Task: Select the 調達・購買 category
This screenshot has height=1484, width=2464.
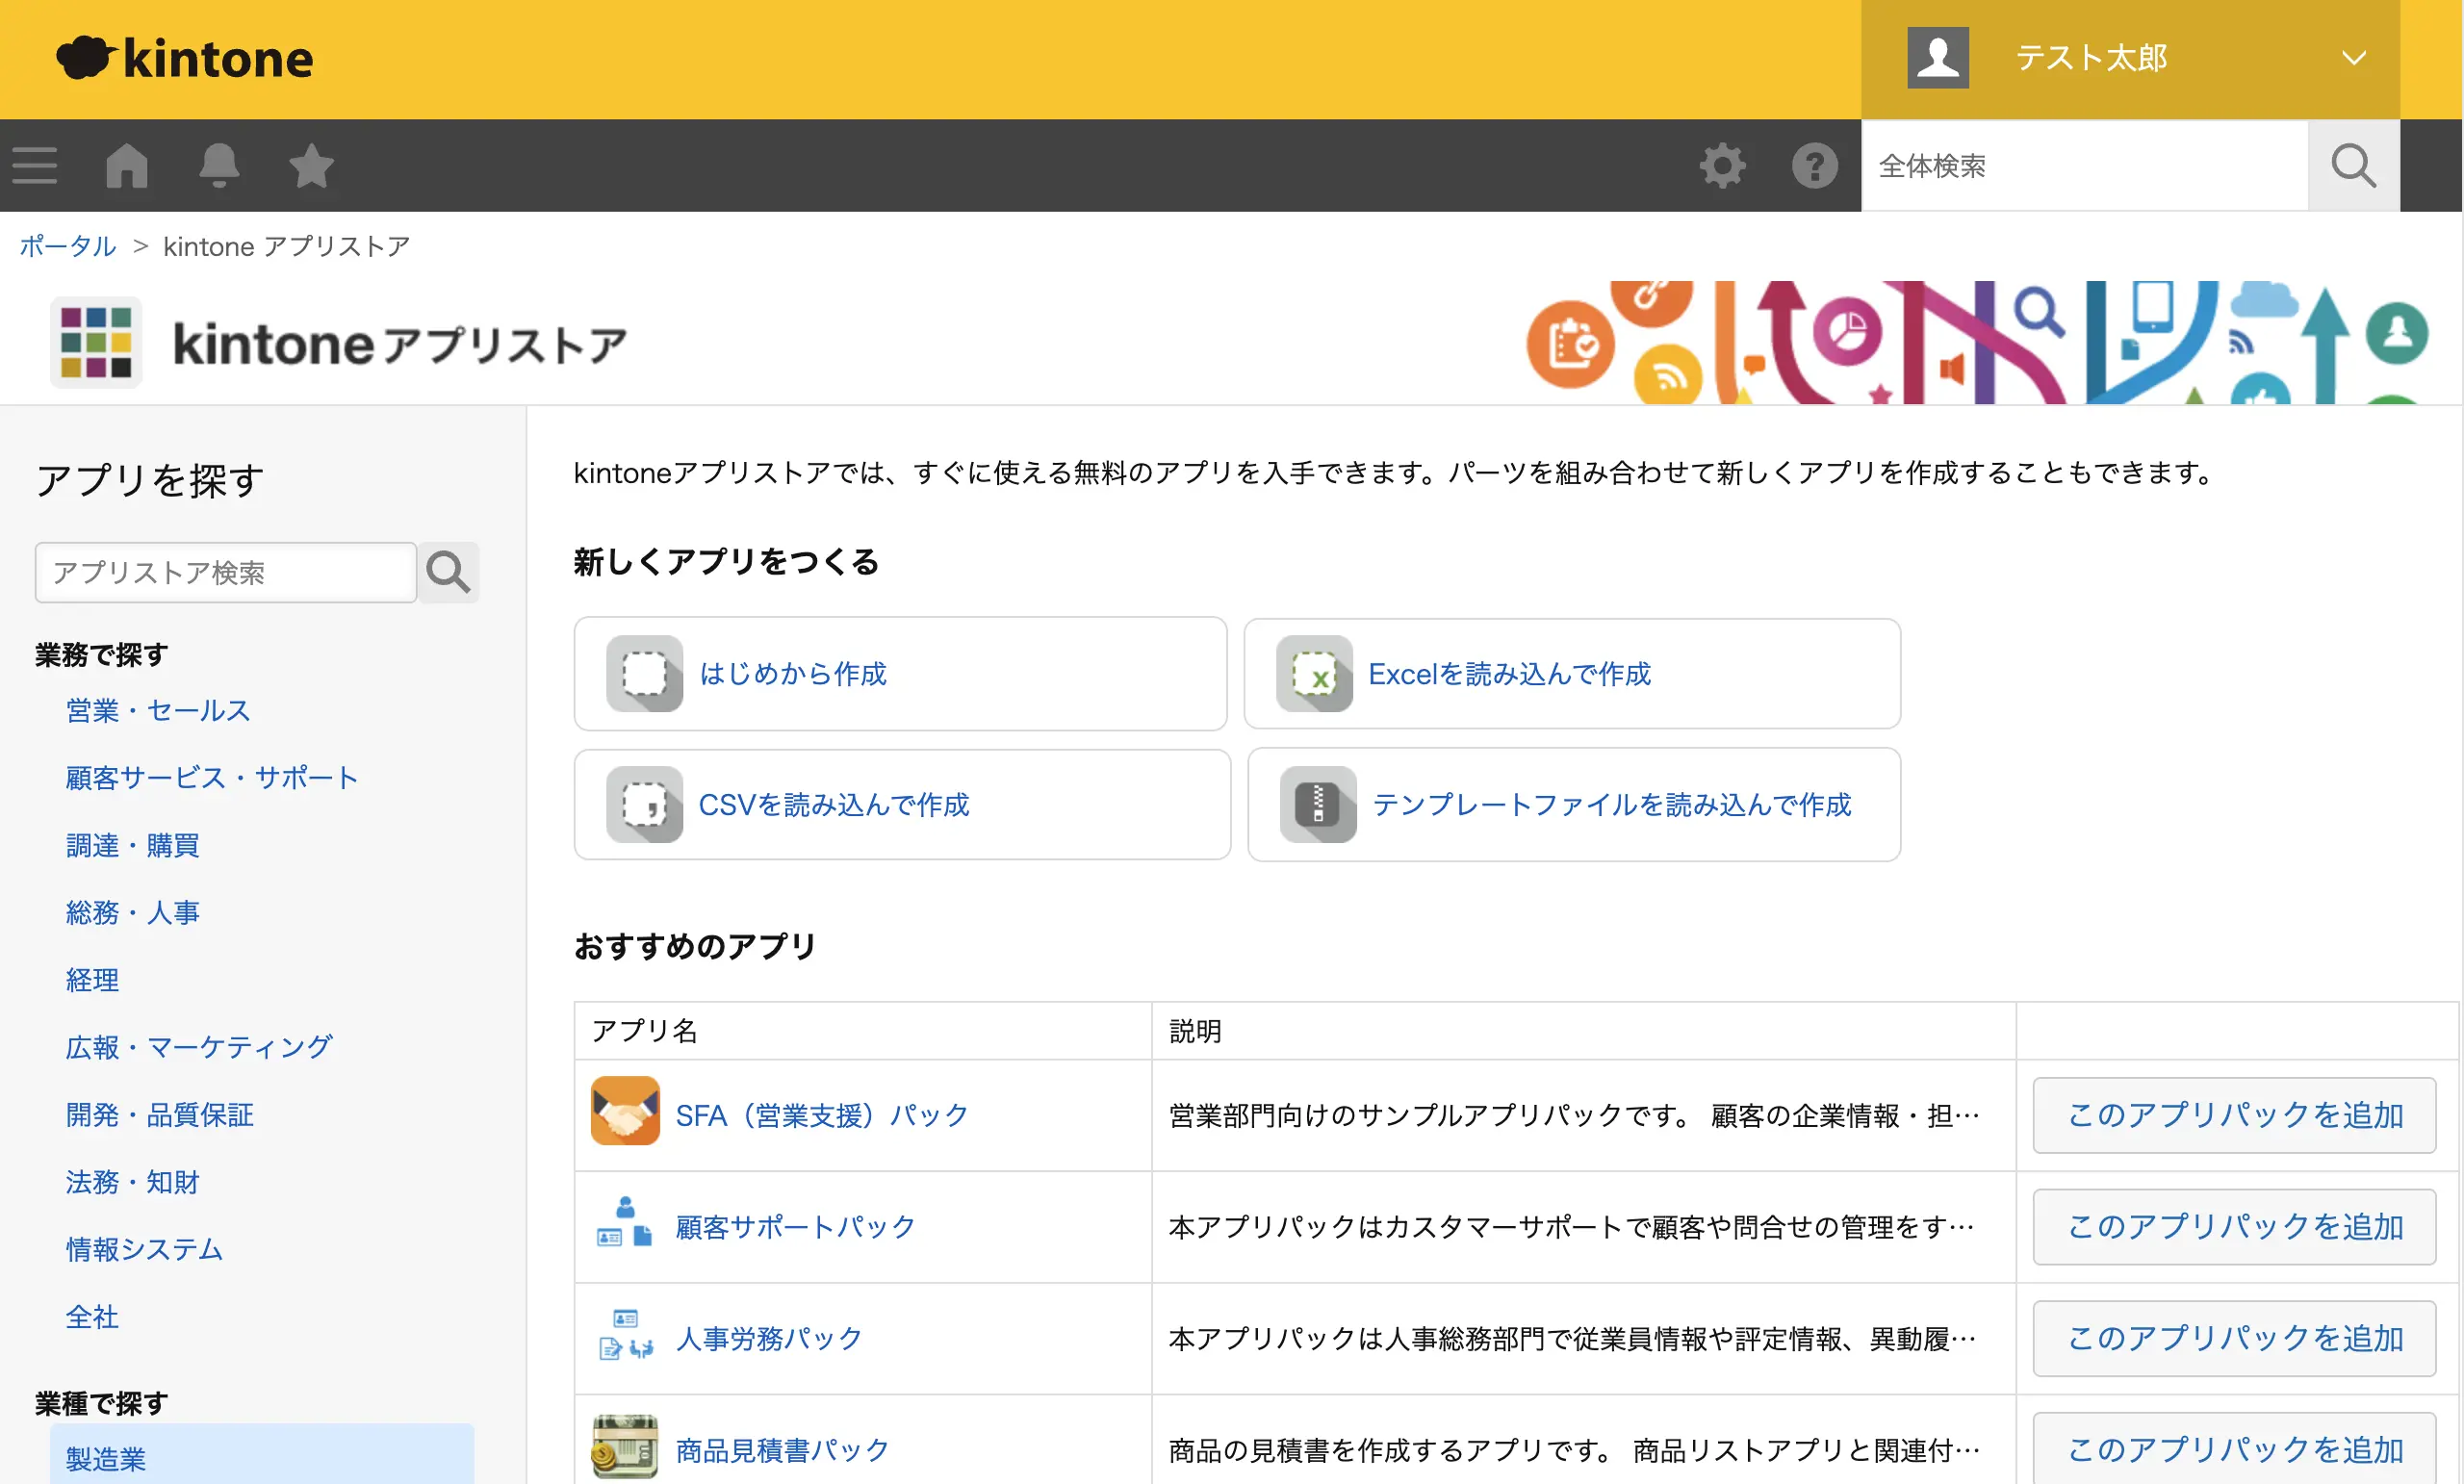Action: [x=133, y=845]
